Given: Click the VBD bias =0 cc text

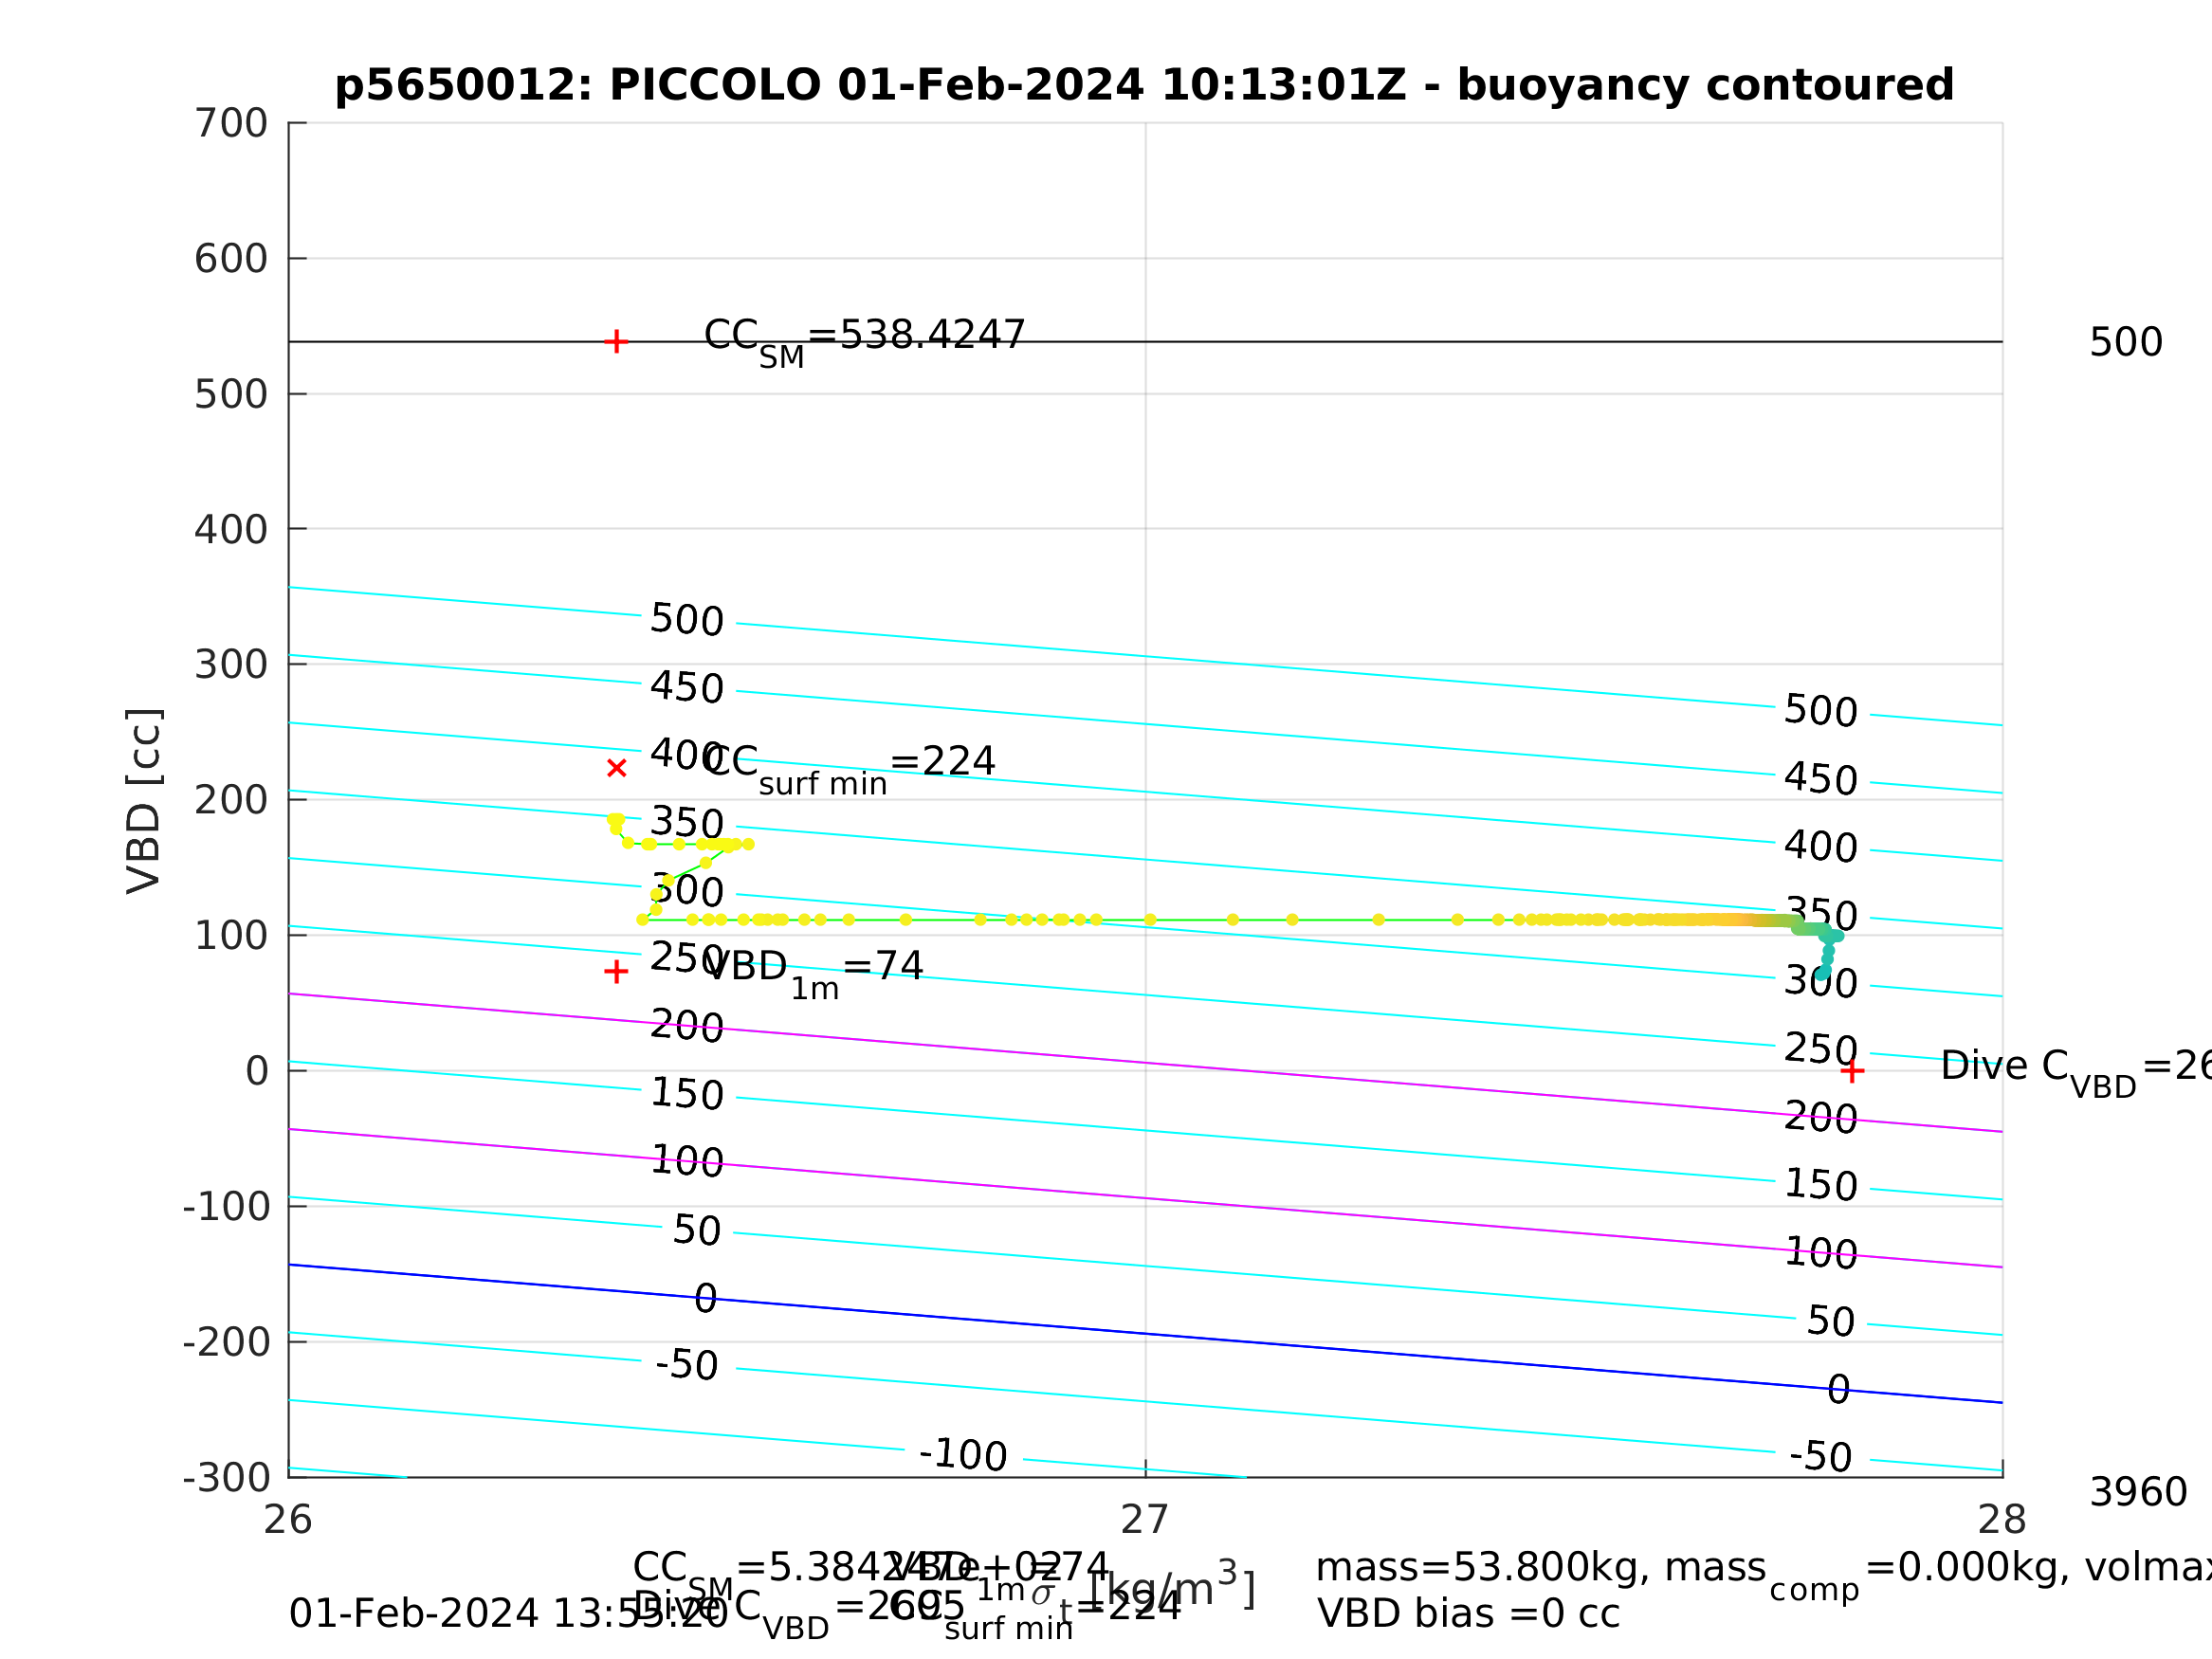Looking at the screenshot, I should tap(1468, 1614).
